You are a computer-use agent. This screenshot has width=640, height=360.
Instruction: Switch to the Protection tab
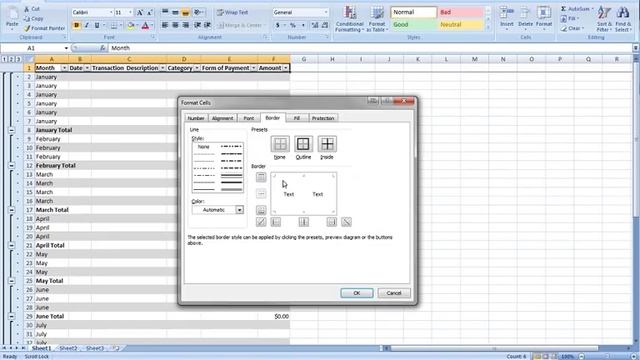tap(323, 118)
